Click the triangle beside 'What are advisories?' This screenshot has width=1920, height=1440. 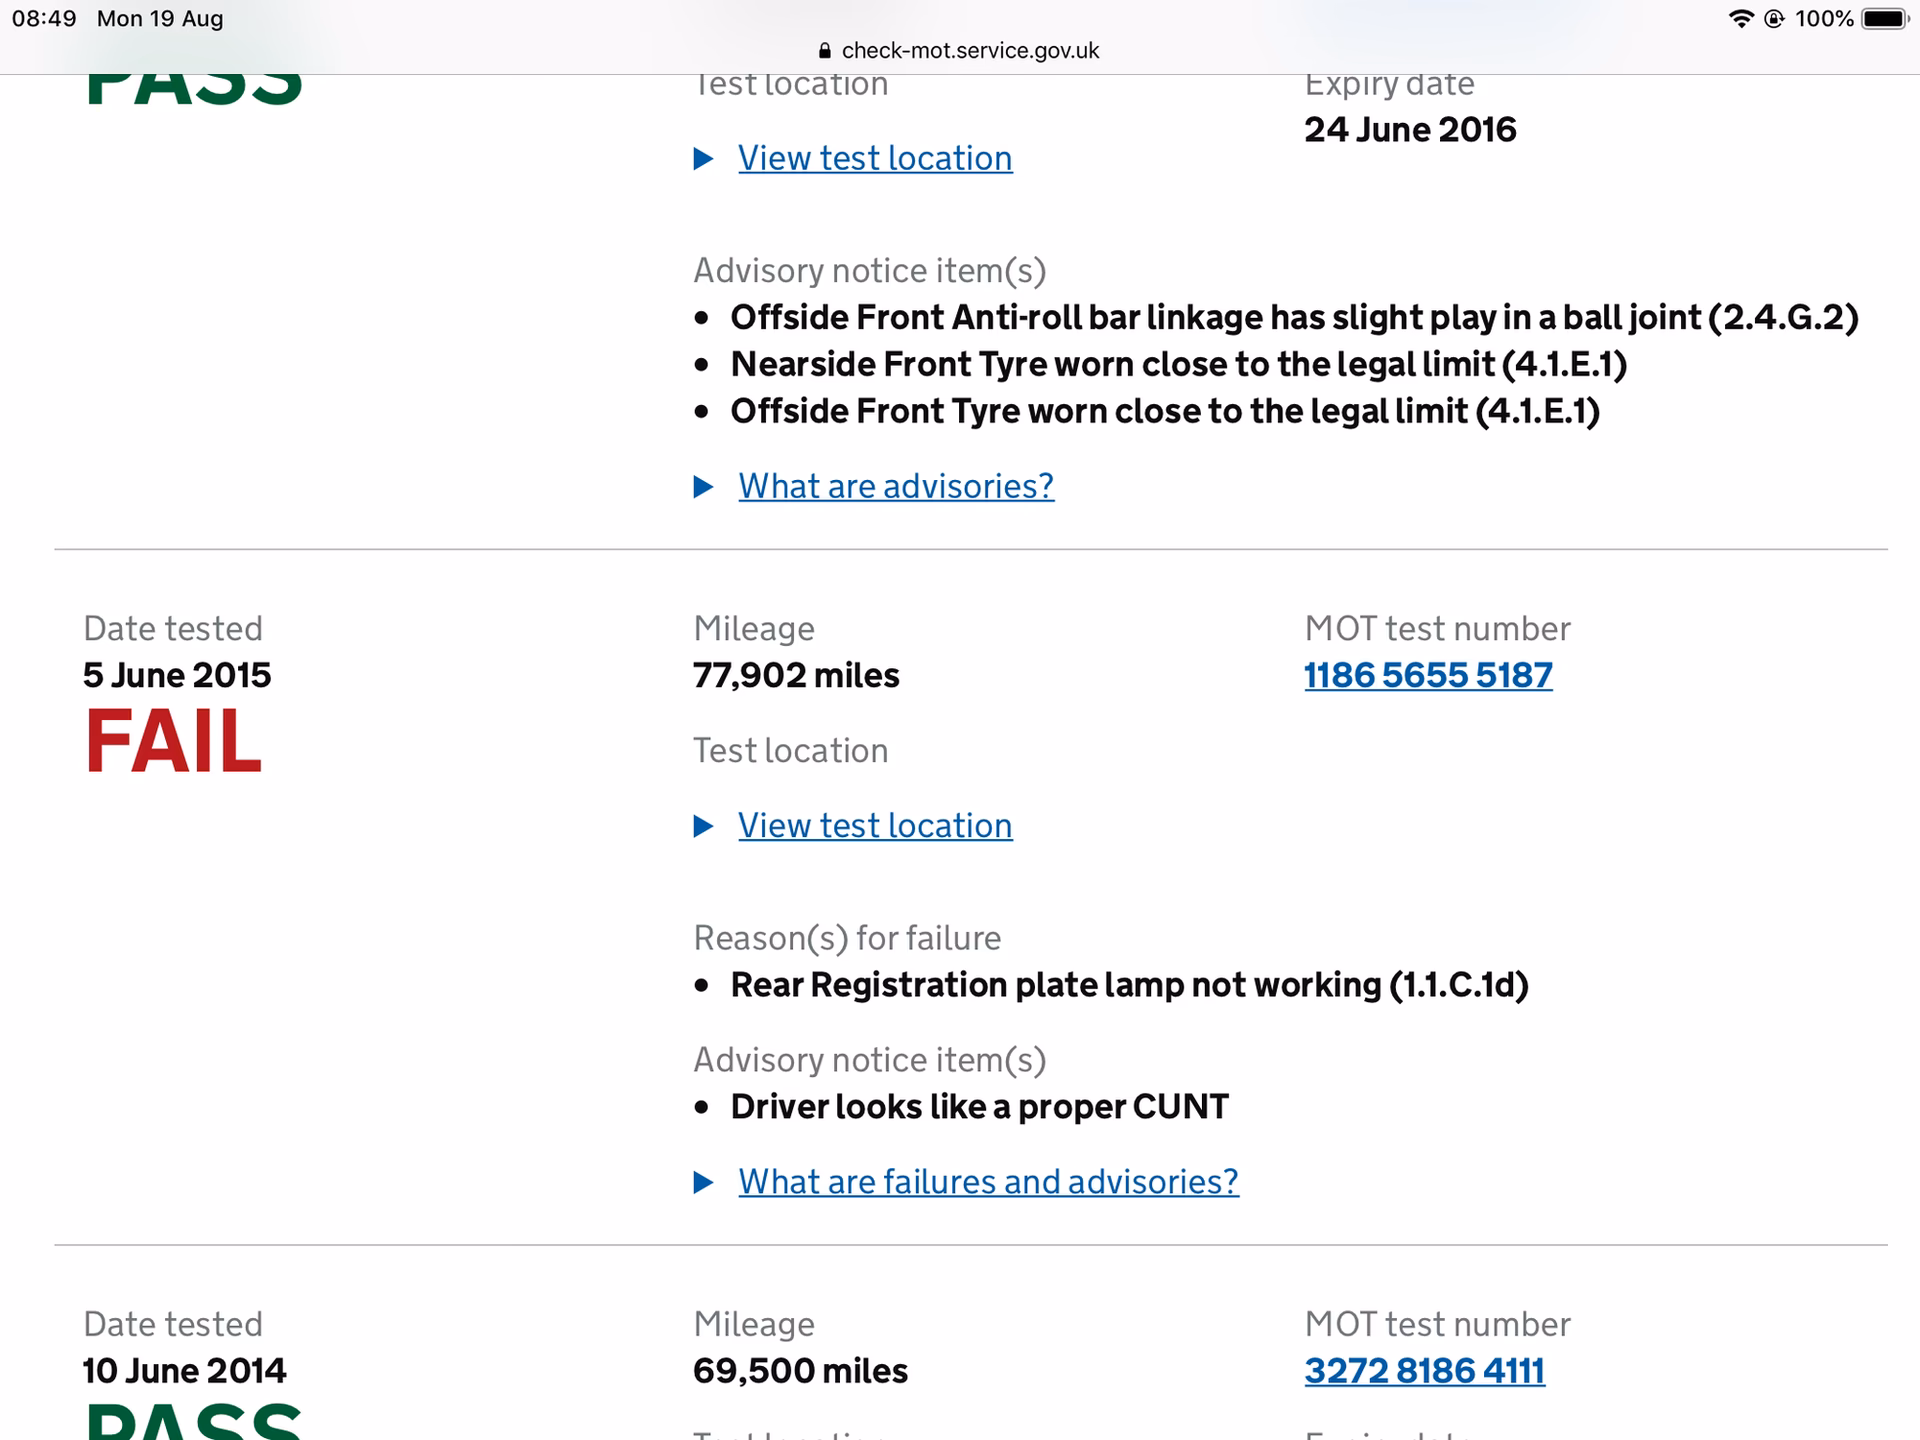(x=704, y=487)
